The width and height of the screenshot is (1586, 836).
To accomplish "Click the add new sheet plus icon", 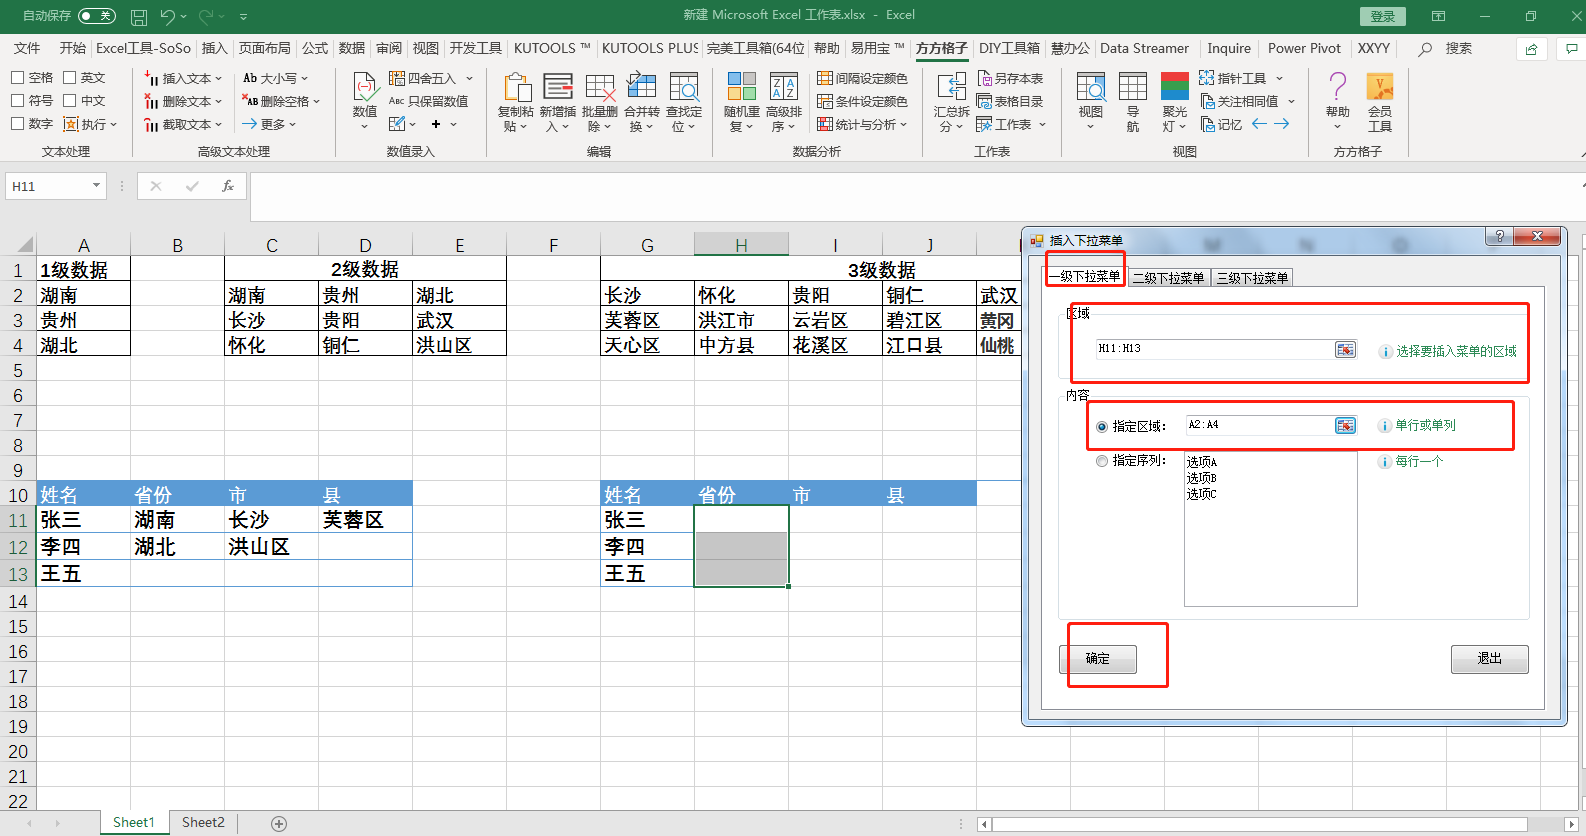I will point(279,823).
